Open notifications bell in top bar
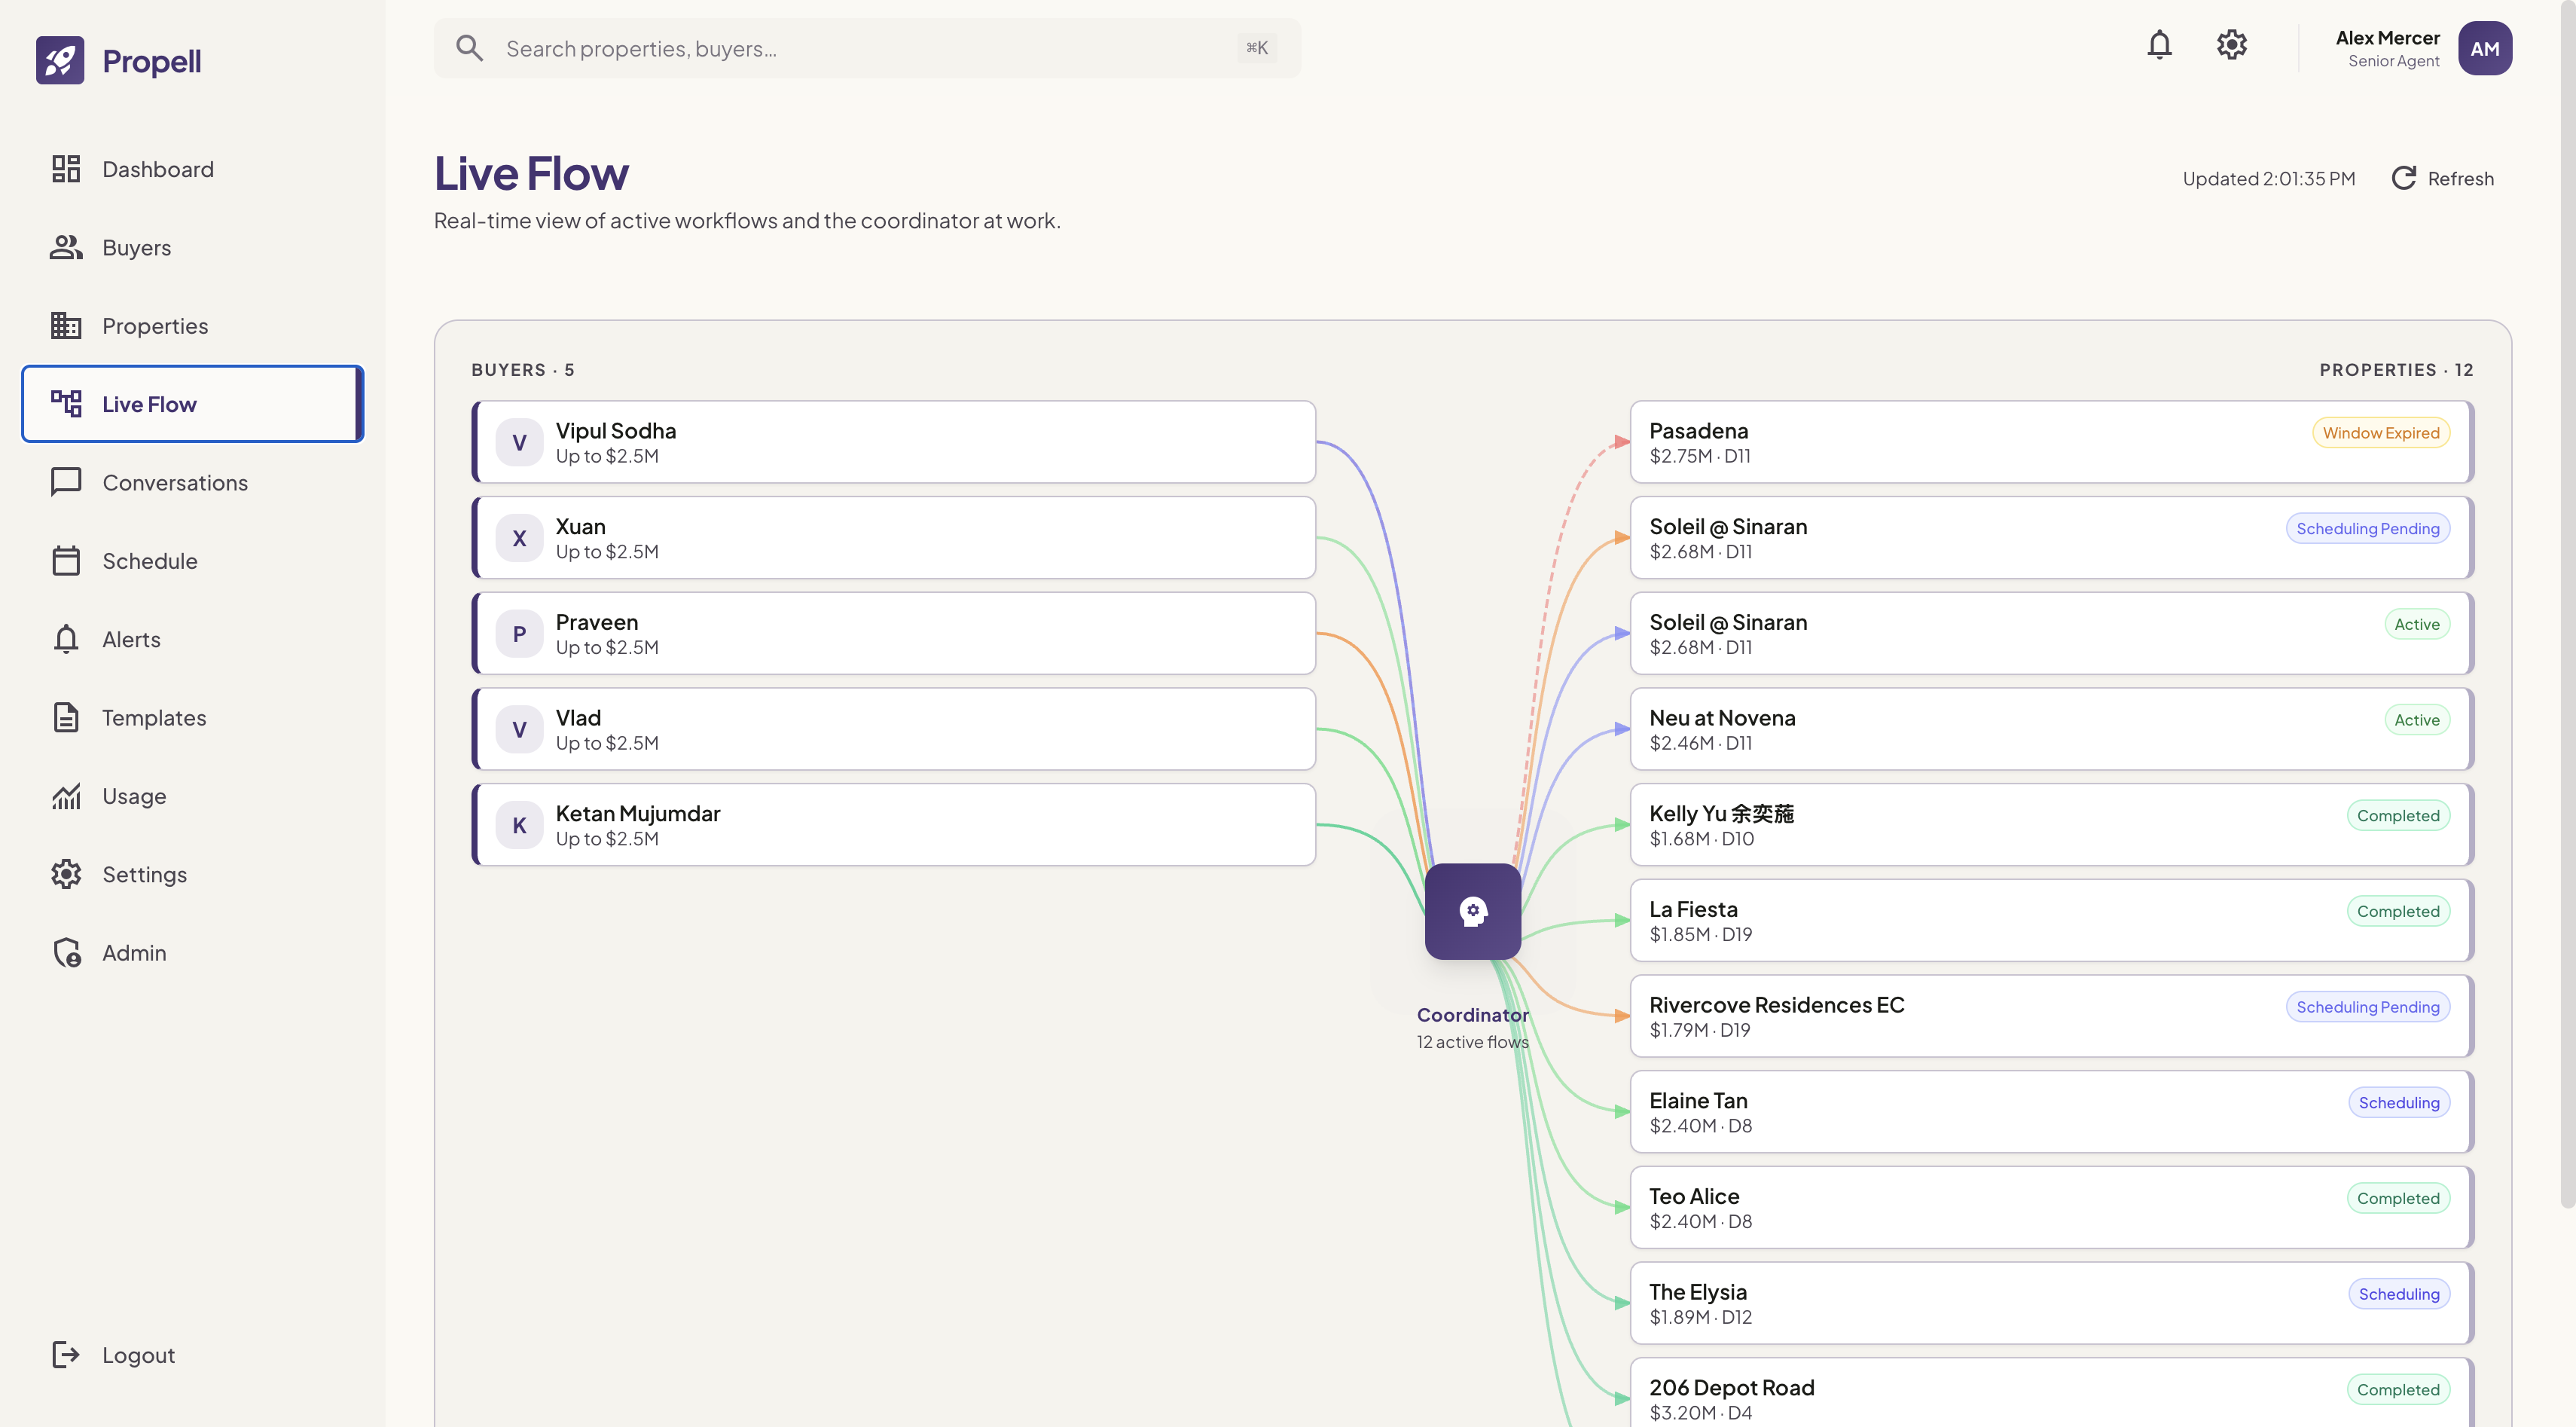 [2159, 45]
